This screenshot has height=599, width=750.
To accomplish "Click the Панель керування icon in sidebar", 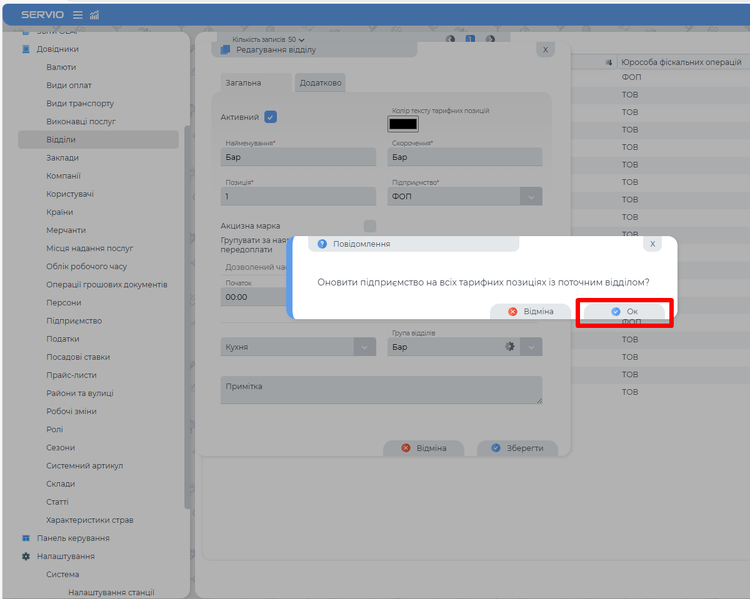I will click(x=27, y=538).
